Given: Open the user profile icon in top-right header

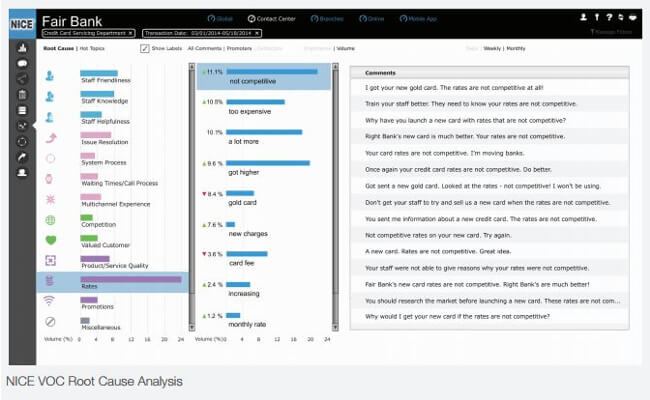Looking at the screenshot, I should (x=583, y=17).
